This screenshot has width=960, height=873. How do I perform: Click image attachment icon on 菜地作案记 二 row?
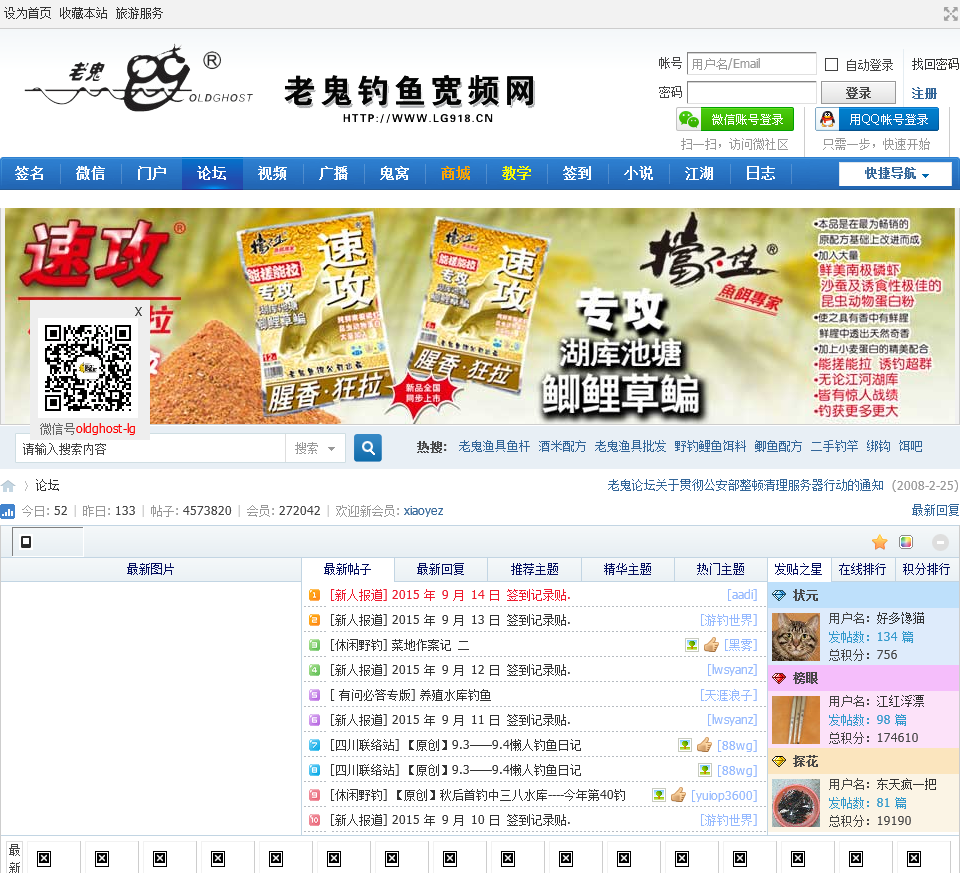click(x=692, y=645)
